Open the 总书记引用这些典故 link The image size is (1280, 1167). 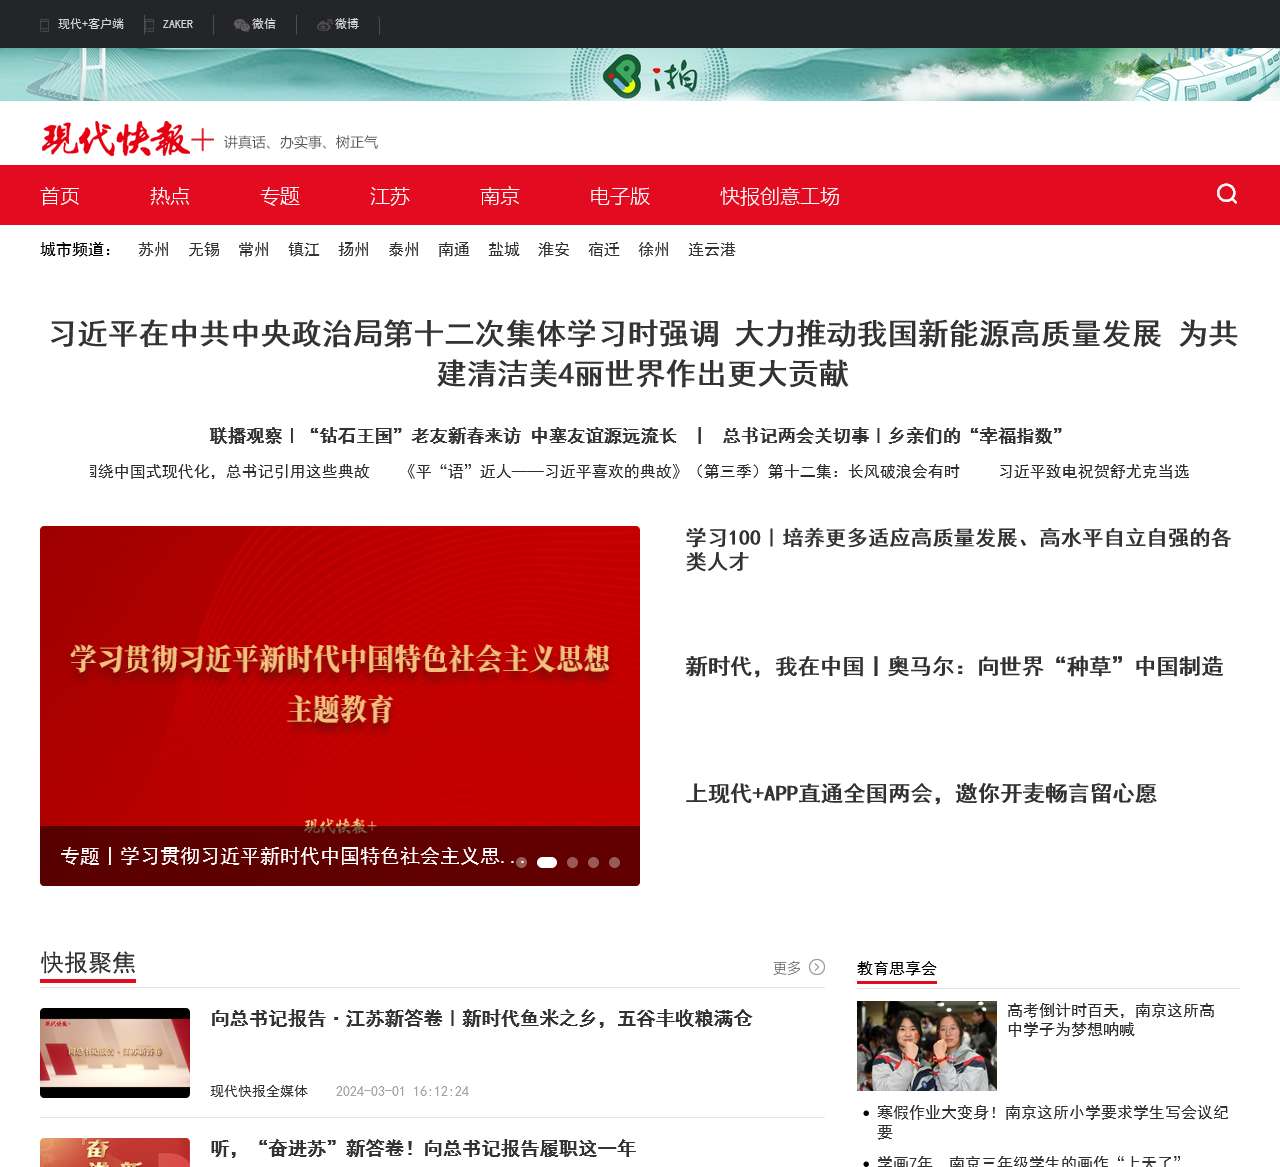pos(230,472)
